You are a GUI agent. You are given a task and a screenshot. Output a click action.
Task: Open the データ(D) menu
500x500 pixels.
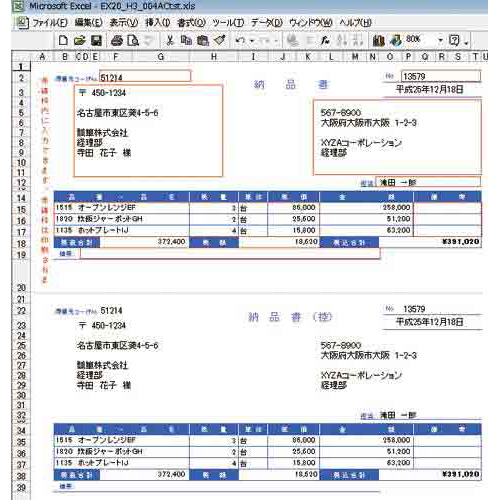coord(267,23)
